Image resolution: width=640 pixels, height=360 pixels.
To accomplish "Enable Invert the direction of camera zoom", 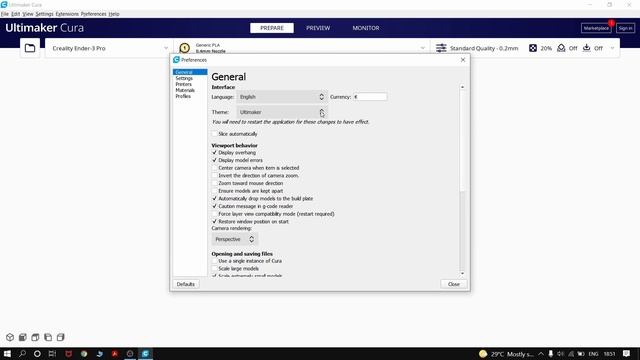I will pos(214,176).
